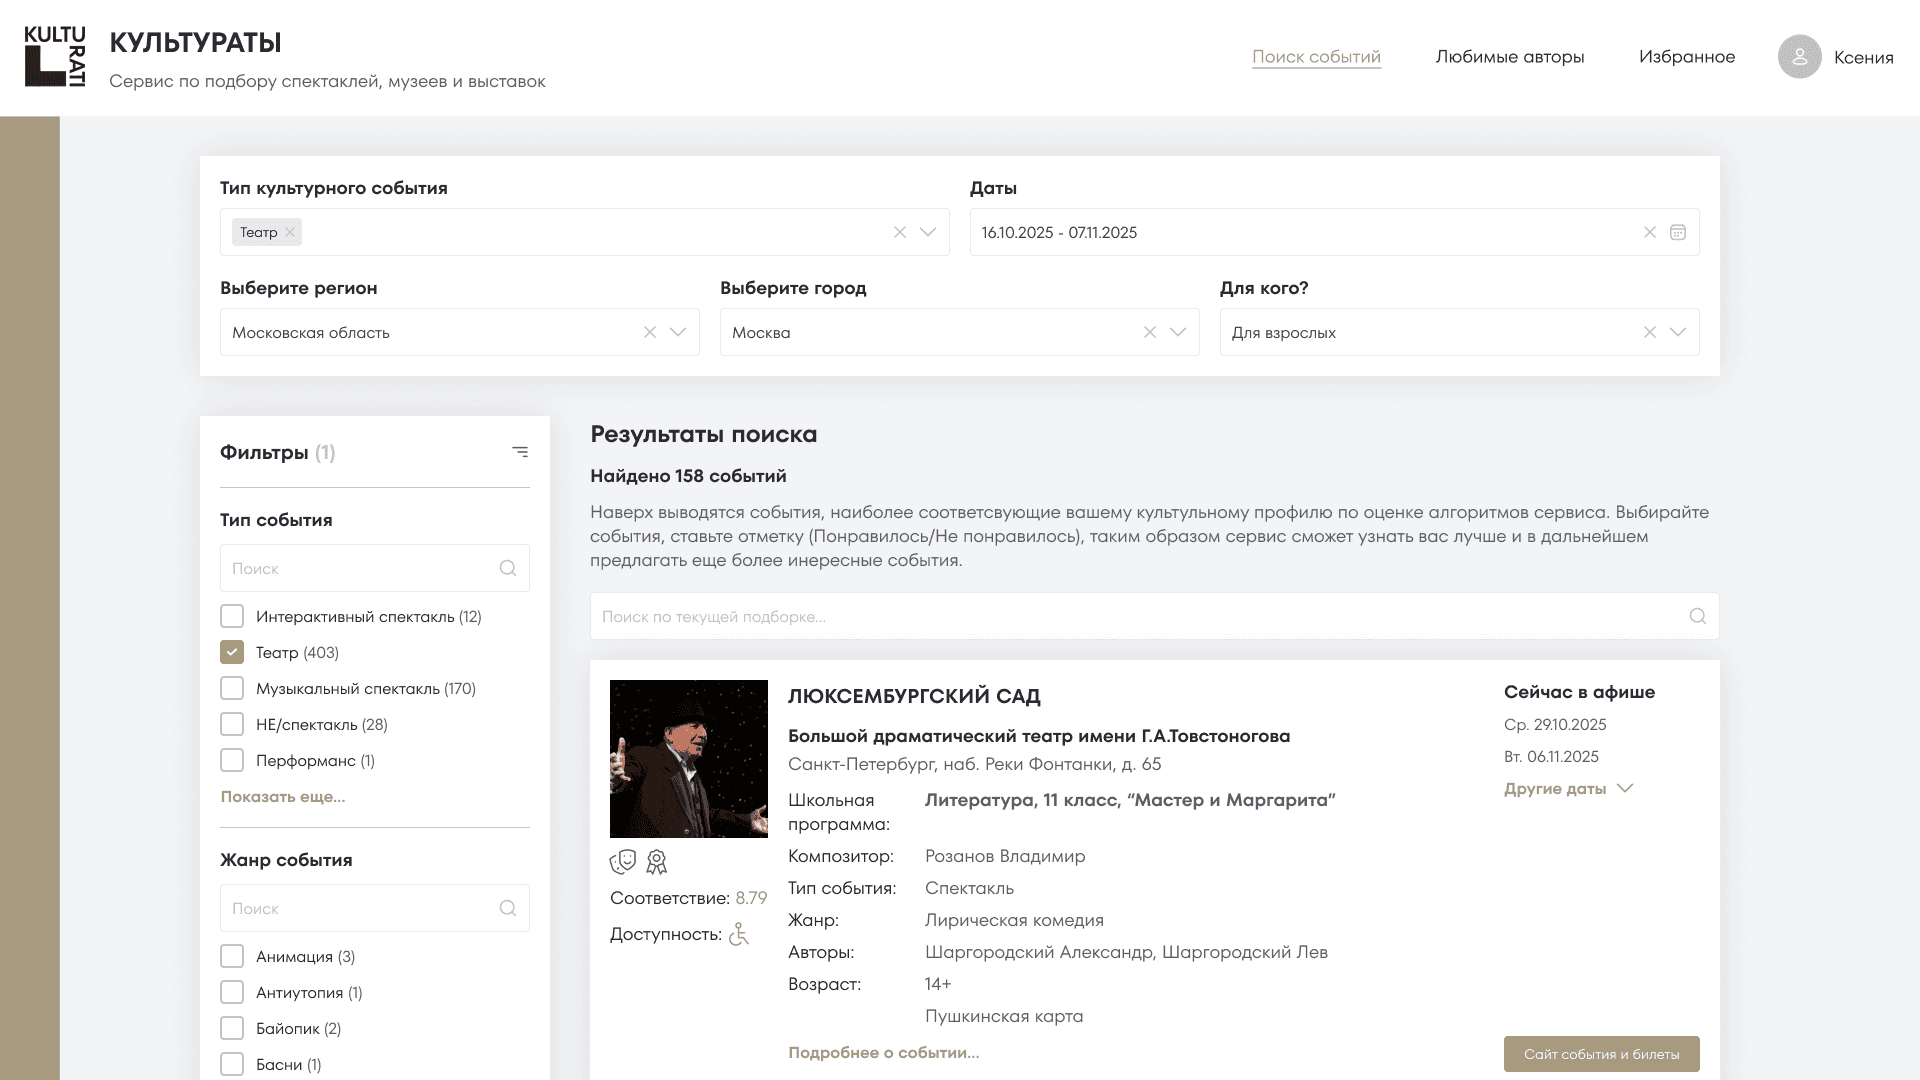Open the Любимые авторы menu item
Image resolution: width=1920 pixels, height=1080 pixels.
[1509, 57]
